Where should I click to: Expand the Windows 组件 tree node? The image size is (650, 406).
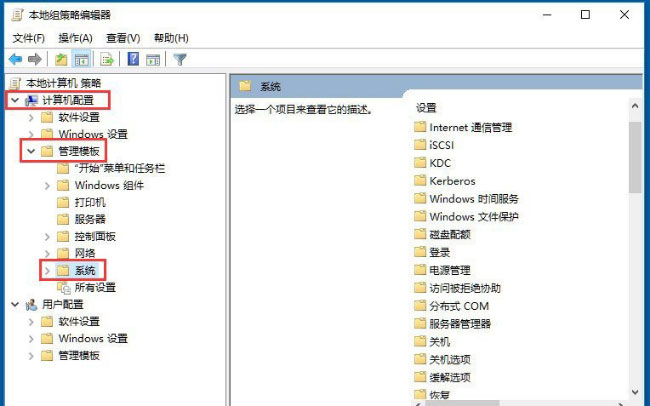click(47, 185)
